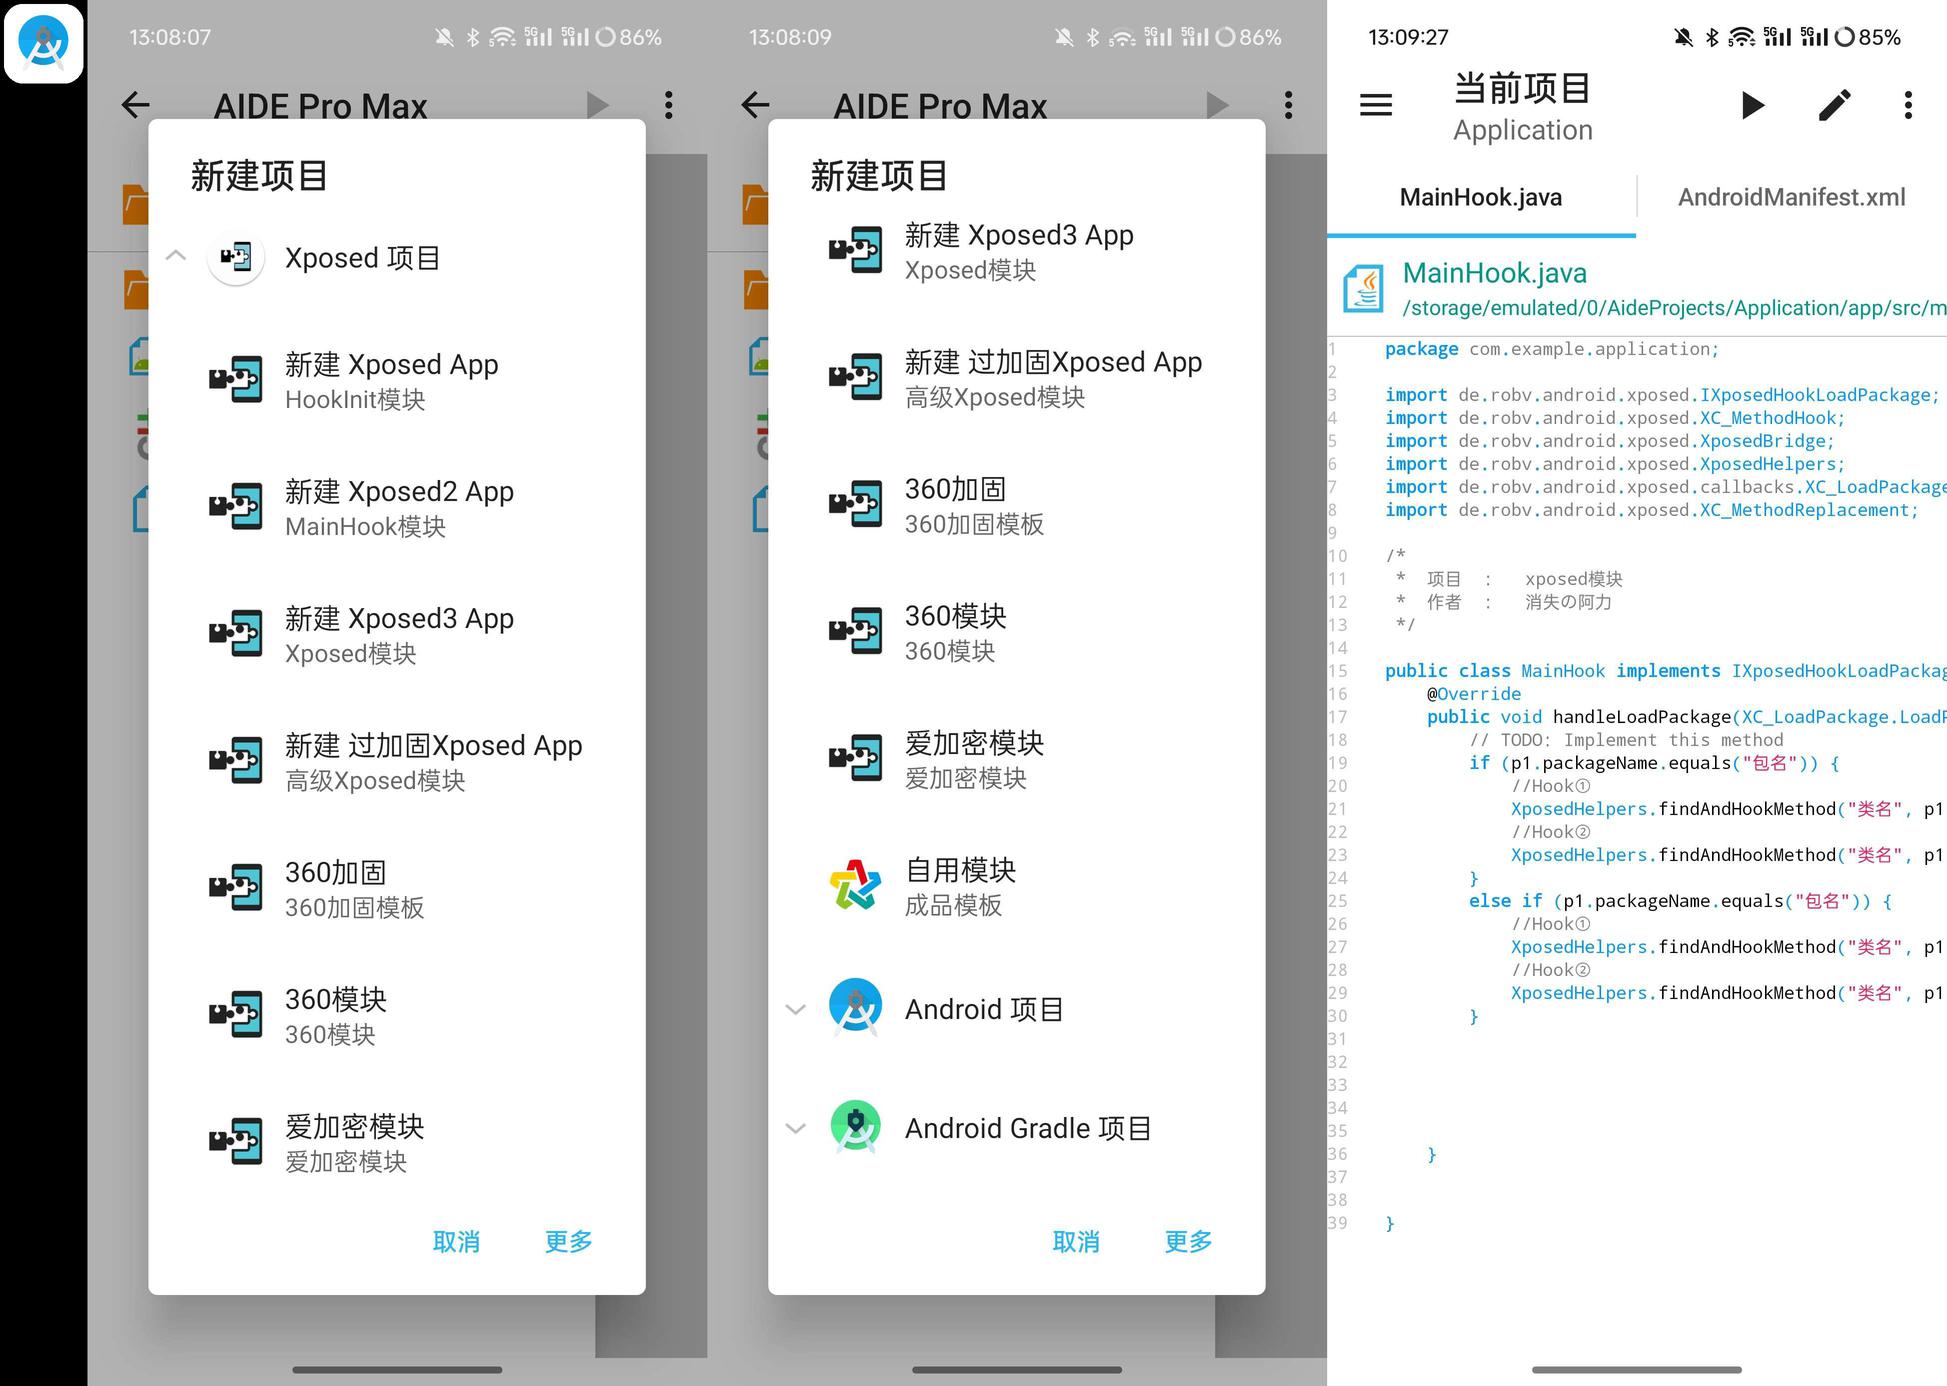Run the project in the 13:08:09 screen

pyautogui.click(x=1217, y=105)
